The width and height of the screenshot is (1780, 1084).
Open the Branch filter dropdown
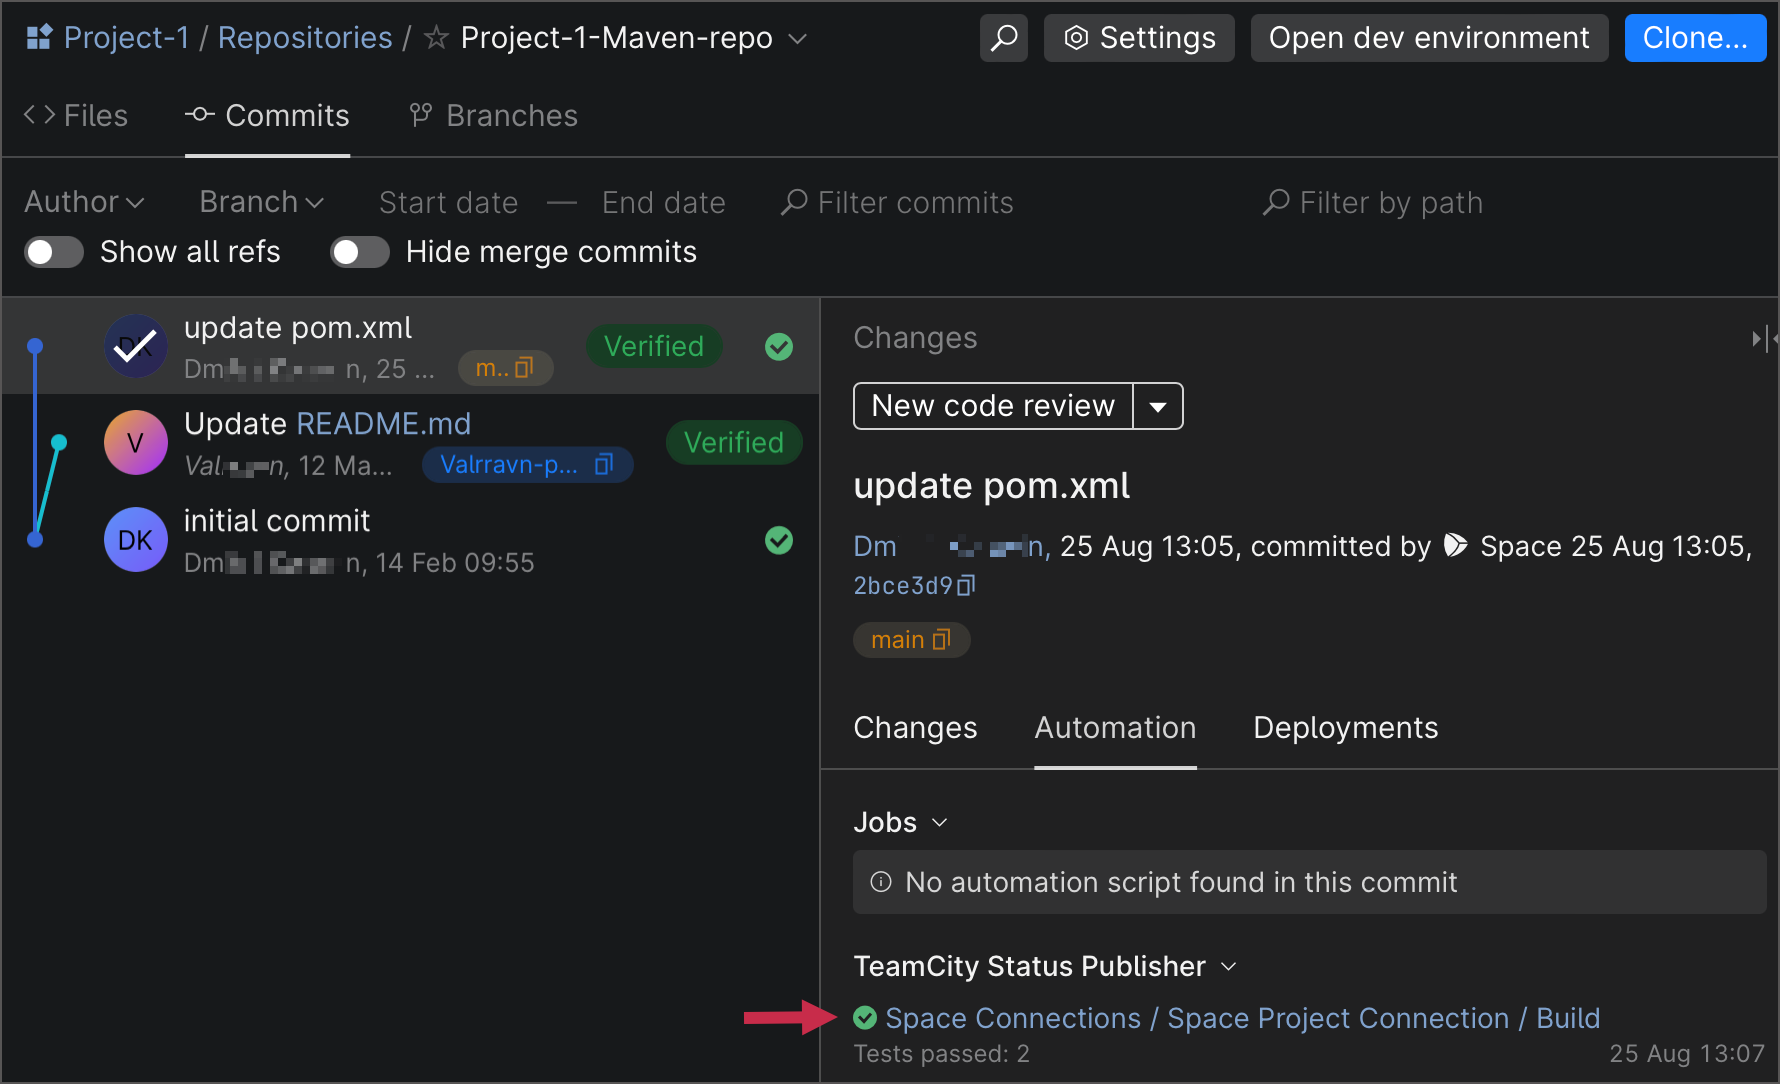261,202
